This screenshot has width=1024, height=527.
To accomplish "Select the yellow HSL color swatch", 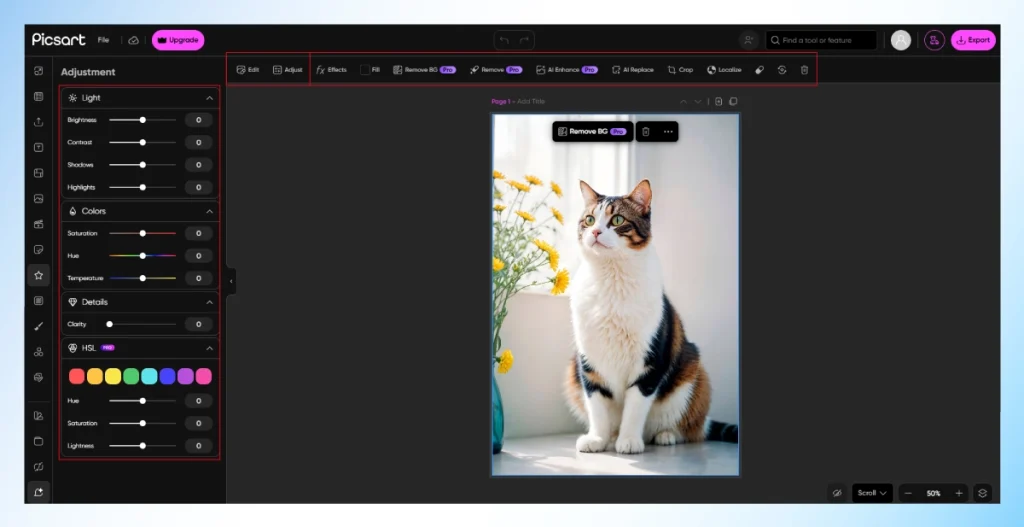I will coord(113,376).
